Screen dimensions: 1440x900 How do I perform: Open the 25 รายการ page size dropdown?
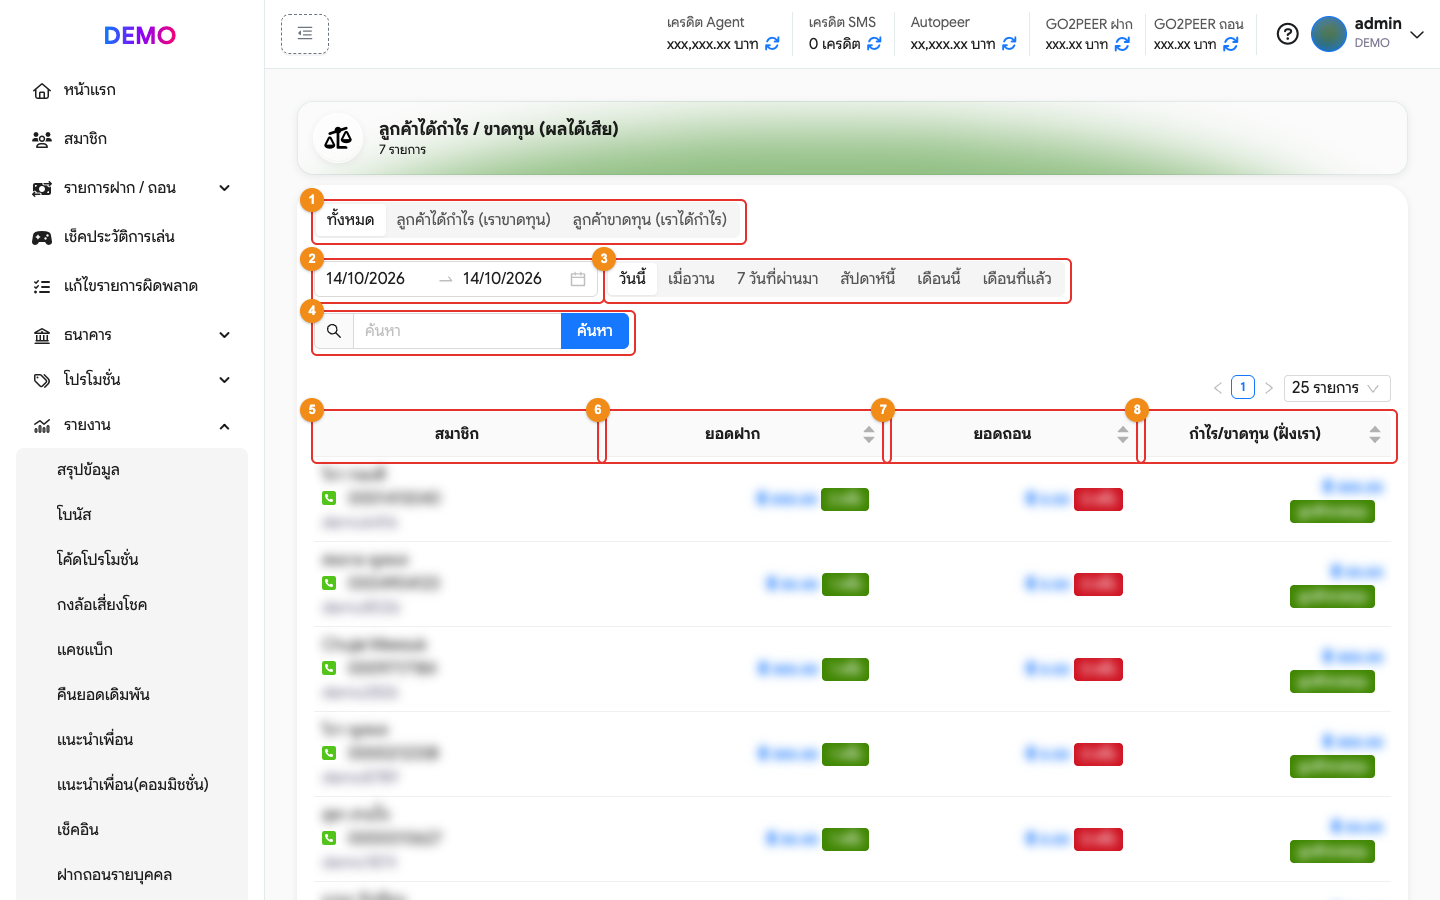(1336, 388)
